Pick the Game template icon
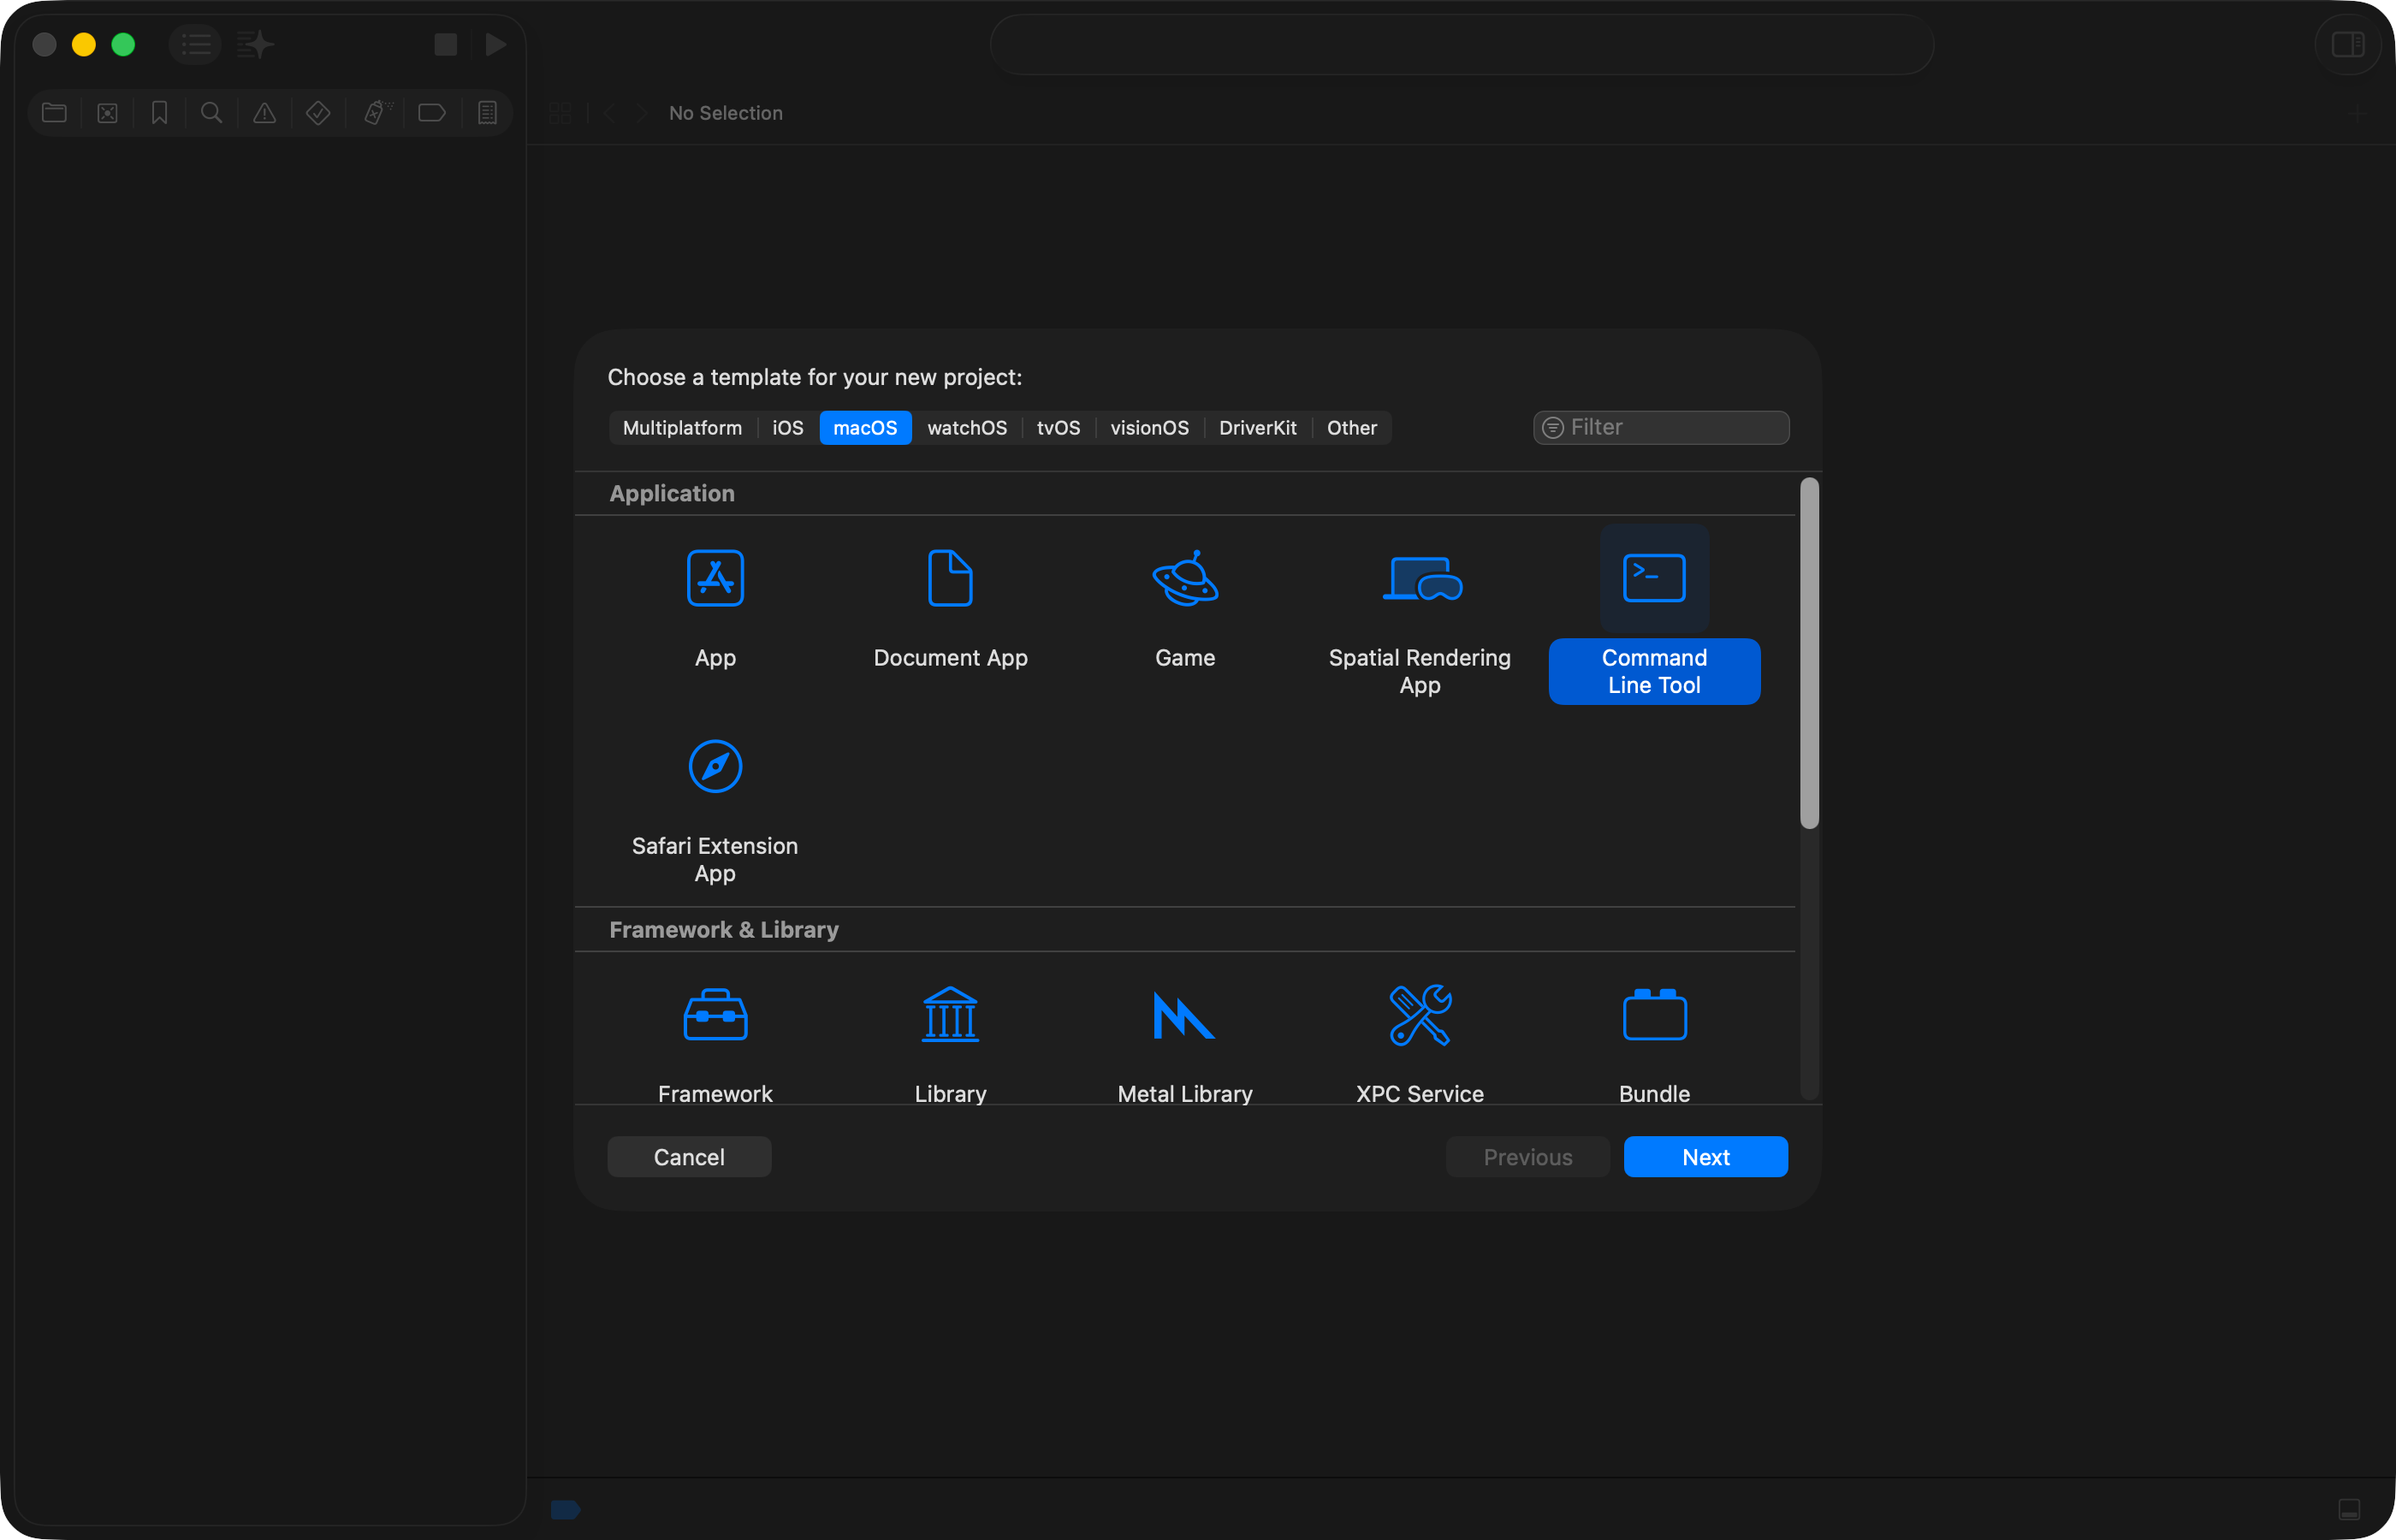This screenshot has height=1540, width=2396. [x=1185, y=578]
